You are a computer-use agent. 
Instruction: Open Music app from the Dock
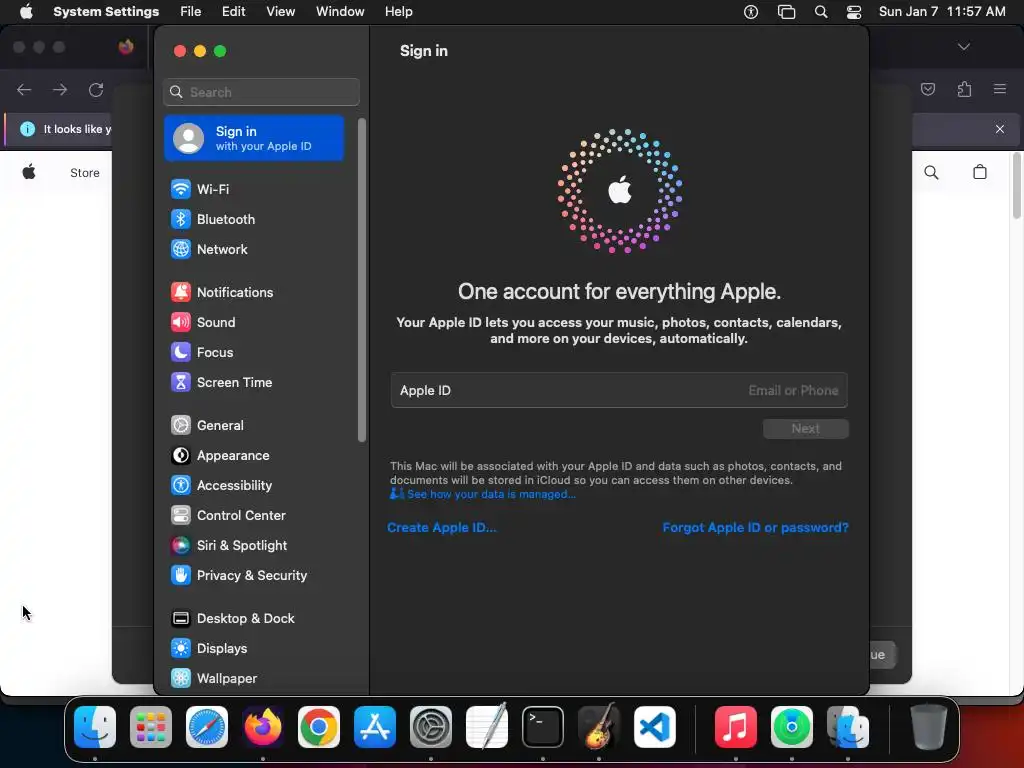click(x=735, y=727)
